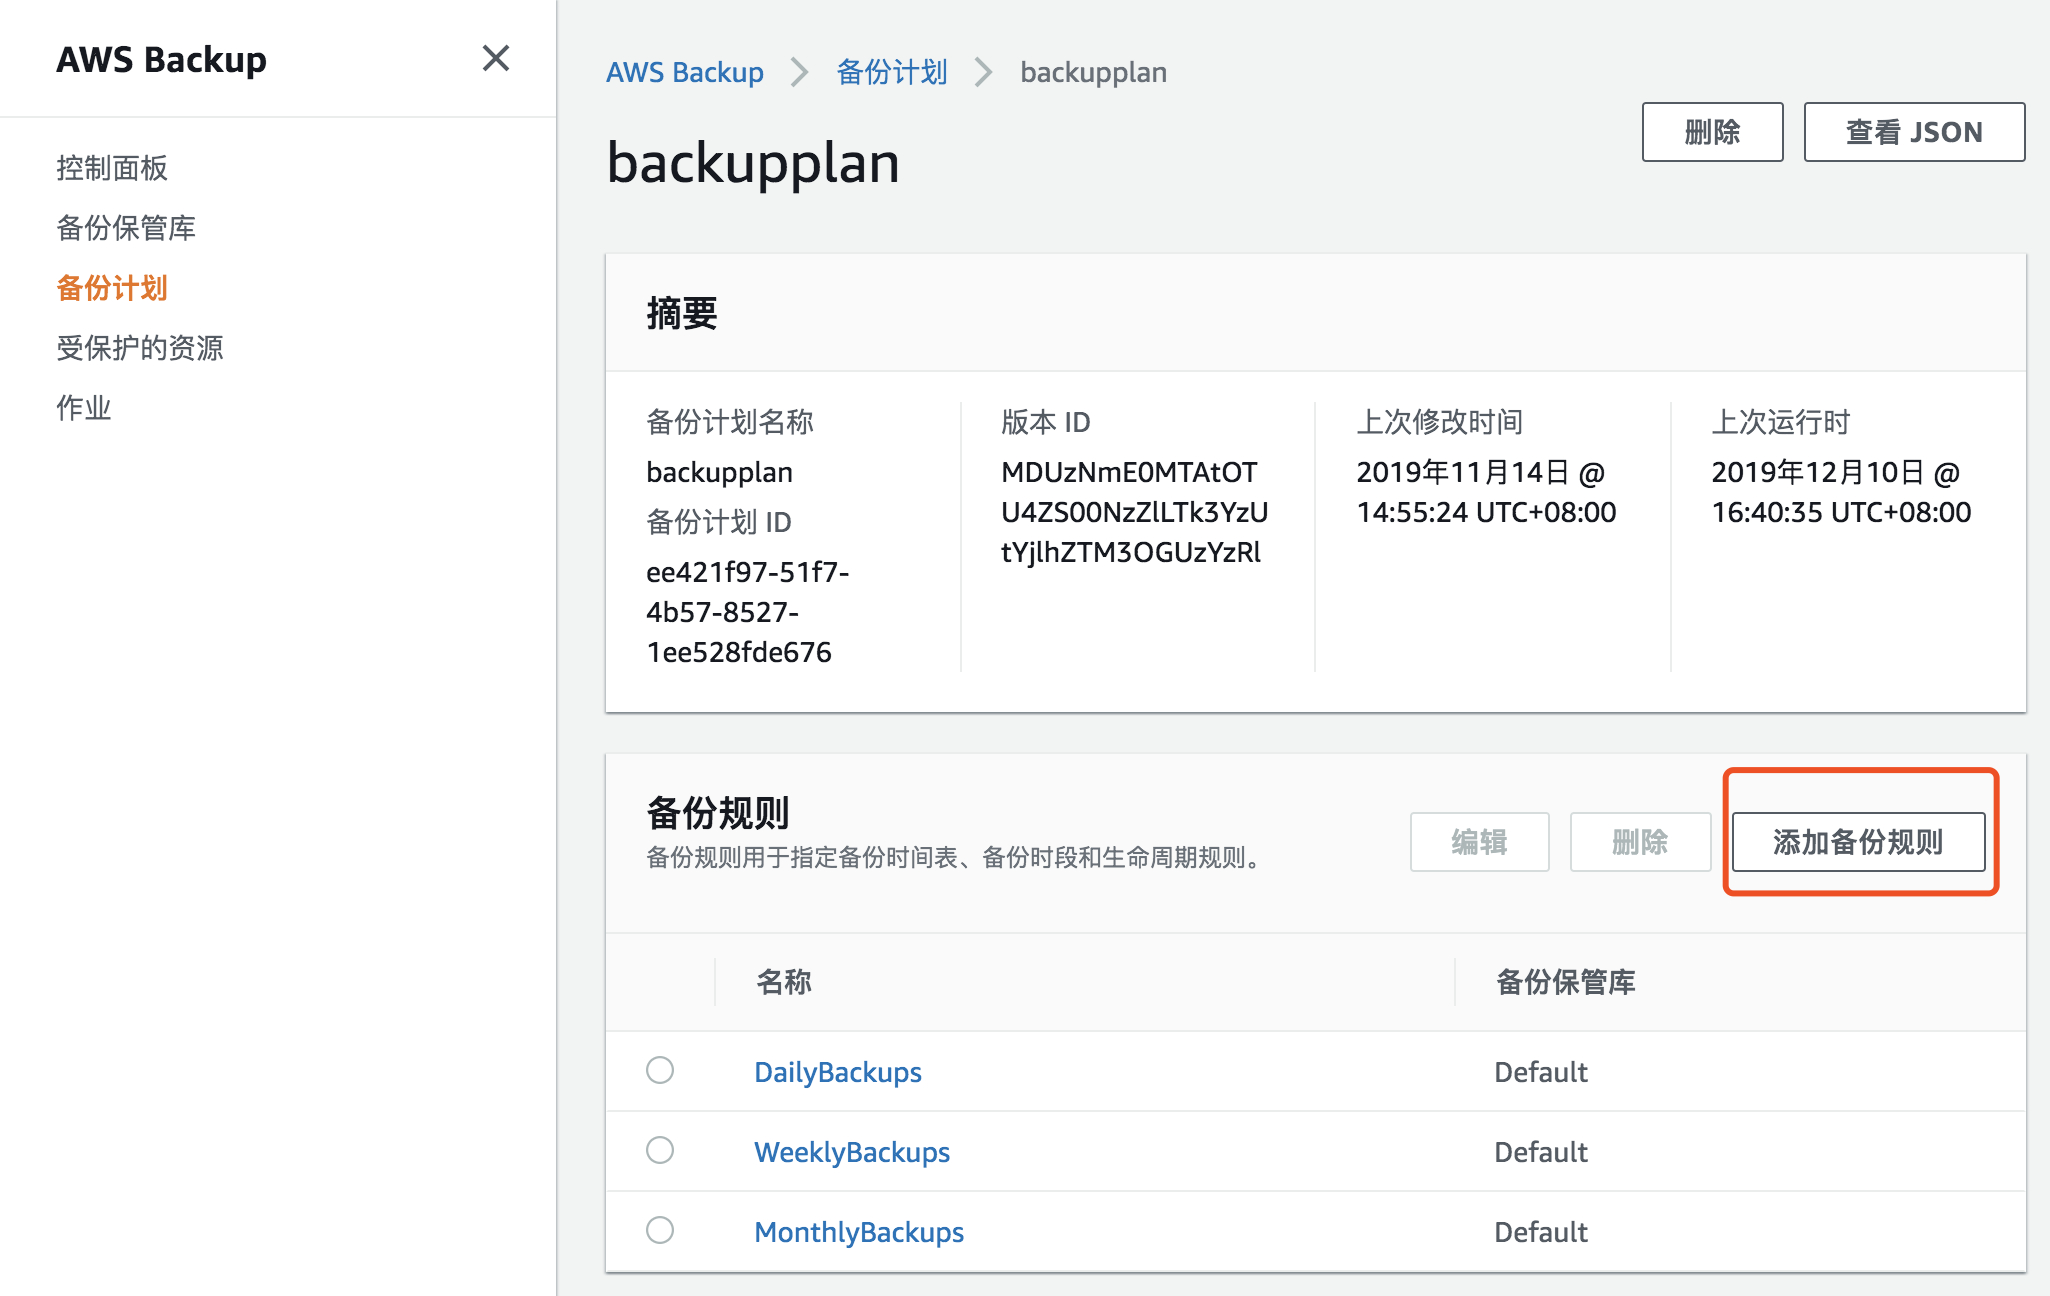Open 控制面板 in the sidebar
2050x1296 pixels.
point(112,168)
